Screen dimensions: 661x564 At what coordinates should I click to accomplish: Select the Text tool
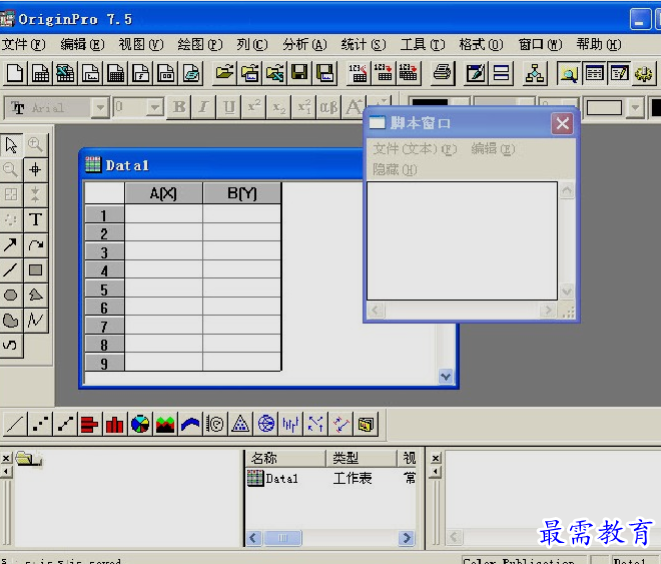[x=35, y=220]
